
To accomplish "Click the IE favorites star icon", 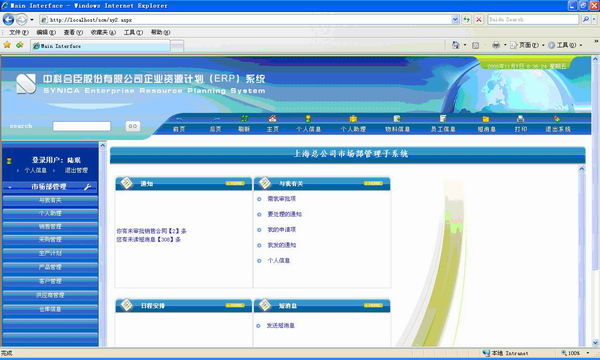I will pyautogui.click(x=7, y=45).
